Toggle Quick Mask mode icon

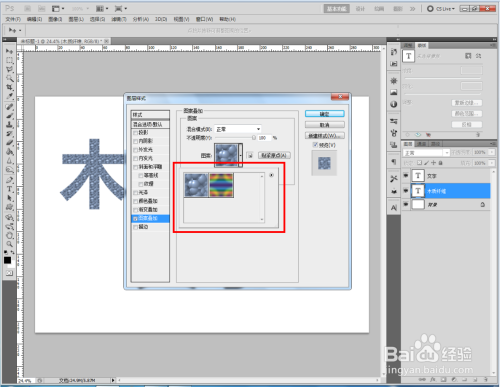click(9, 273)
